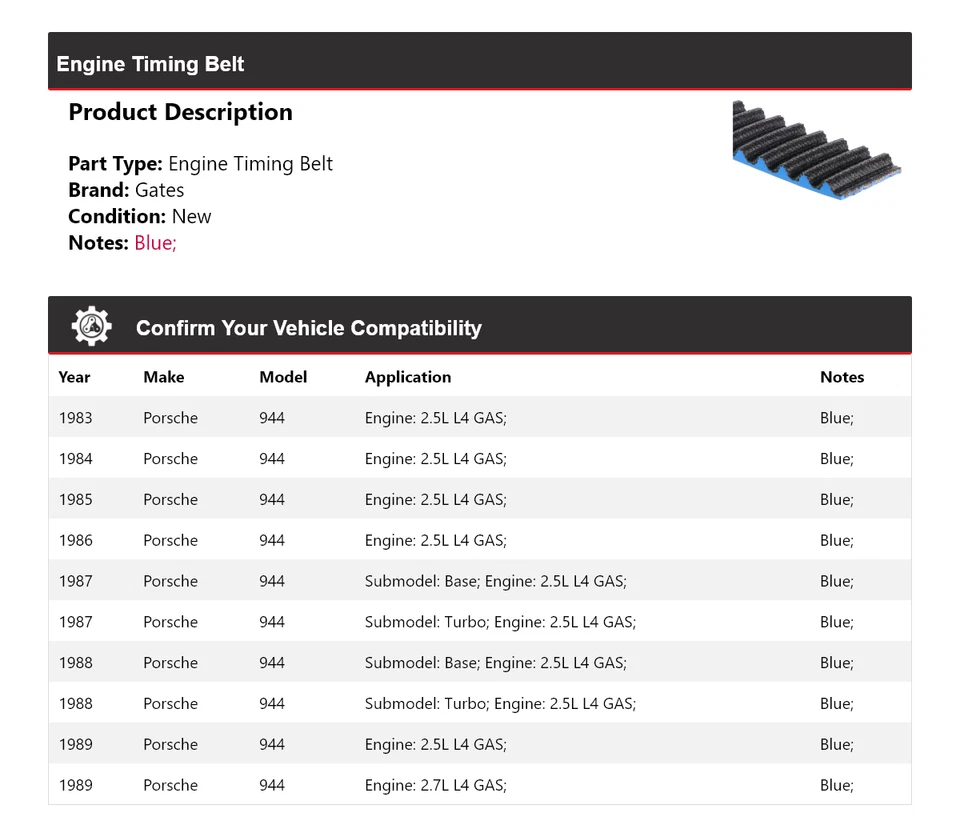This screenshot has height=837, width=960.
Task: Click the Make column header
Action: pos(163,377)
